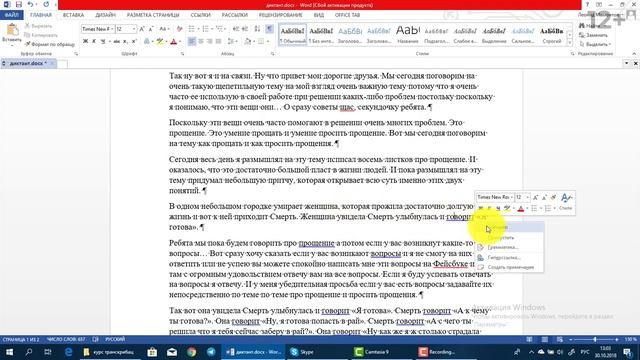The height and width of the screenshot is (360, 640).
Task: Open Microsoft Edge from the taskbar
Action: tap(69, 351)
